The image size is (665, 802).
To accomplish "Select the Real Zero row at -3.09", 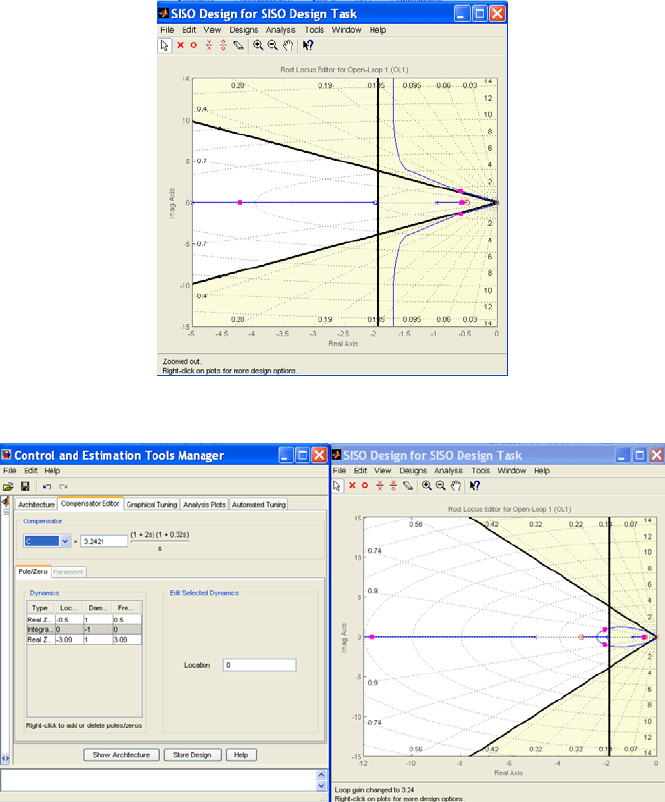I will pyautogui.click(x=84, y=640).
